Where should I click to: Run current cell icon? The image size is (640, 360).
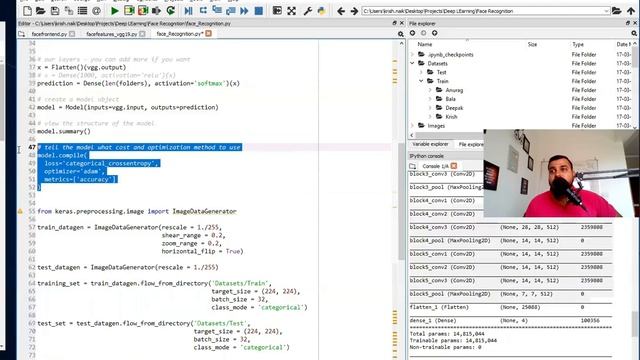[x=129, y=11]
